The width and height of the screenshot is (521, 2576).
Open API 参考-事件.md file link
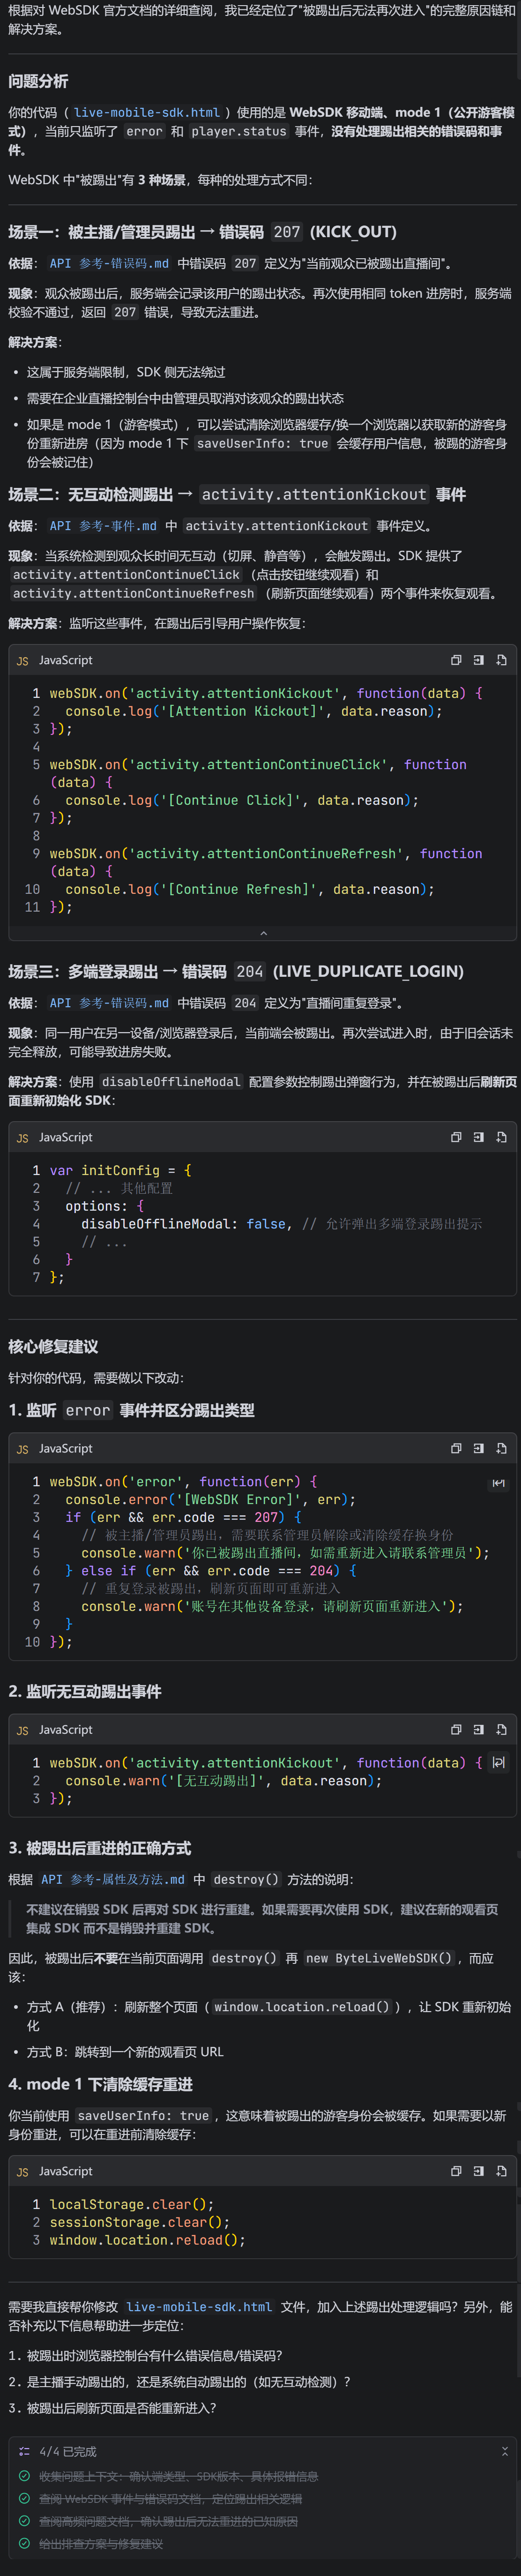pos(103,526)
